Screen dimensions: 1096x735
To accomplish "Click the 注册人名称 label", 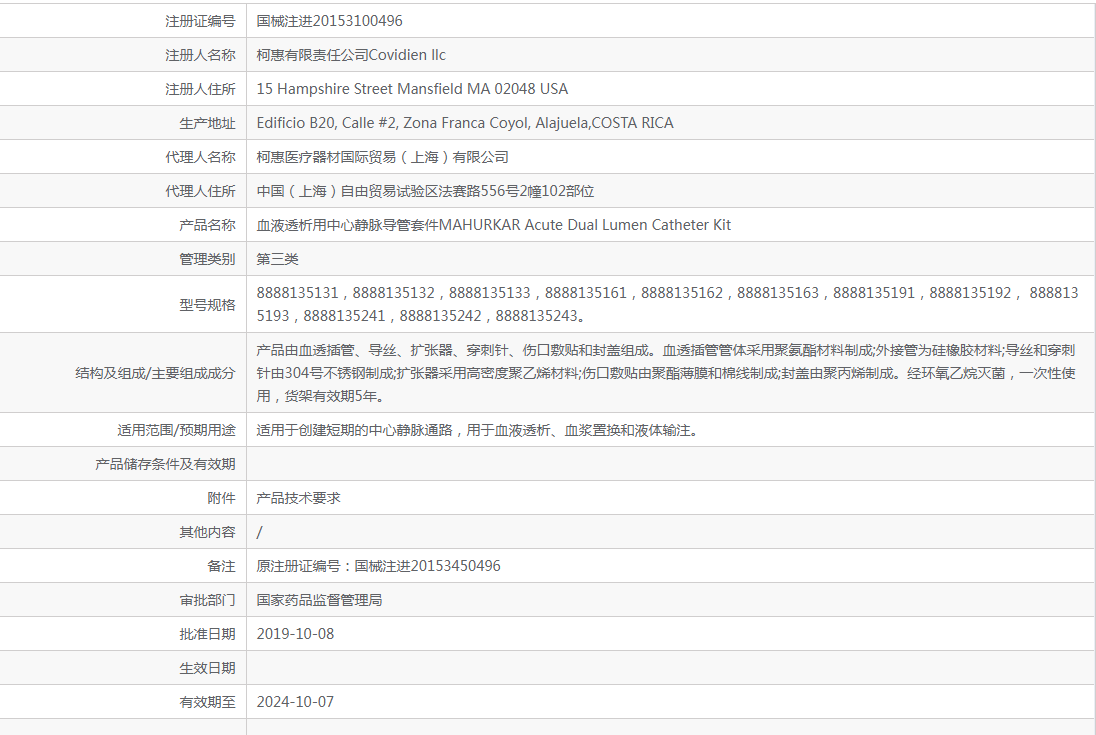I will [200, 55].
